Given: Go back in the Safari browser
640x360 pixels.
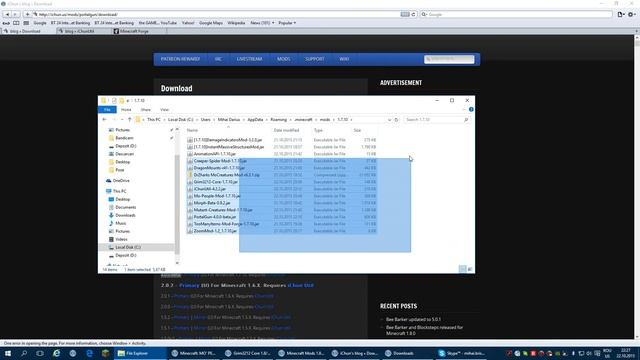Looking at the screenshot, I should click(x=7, y=14).
